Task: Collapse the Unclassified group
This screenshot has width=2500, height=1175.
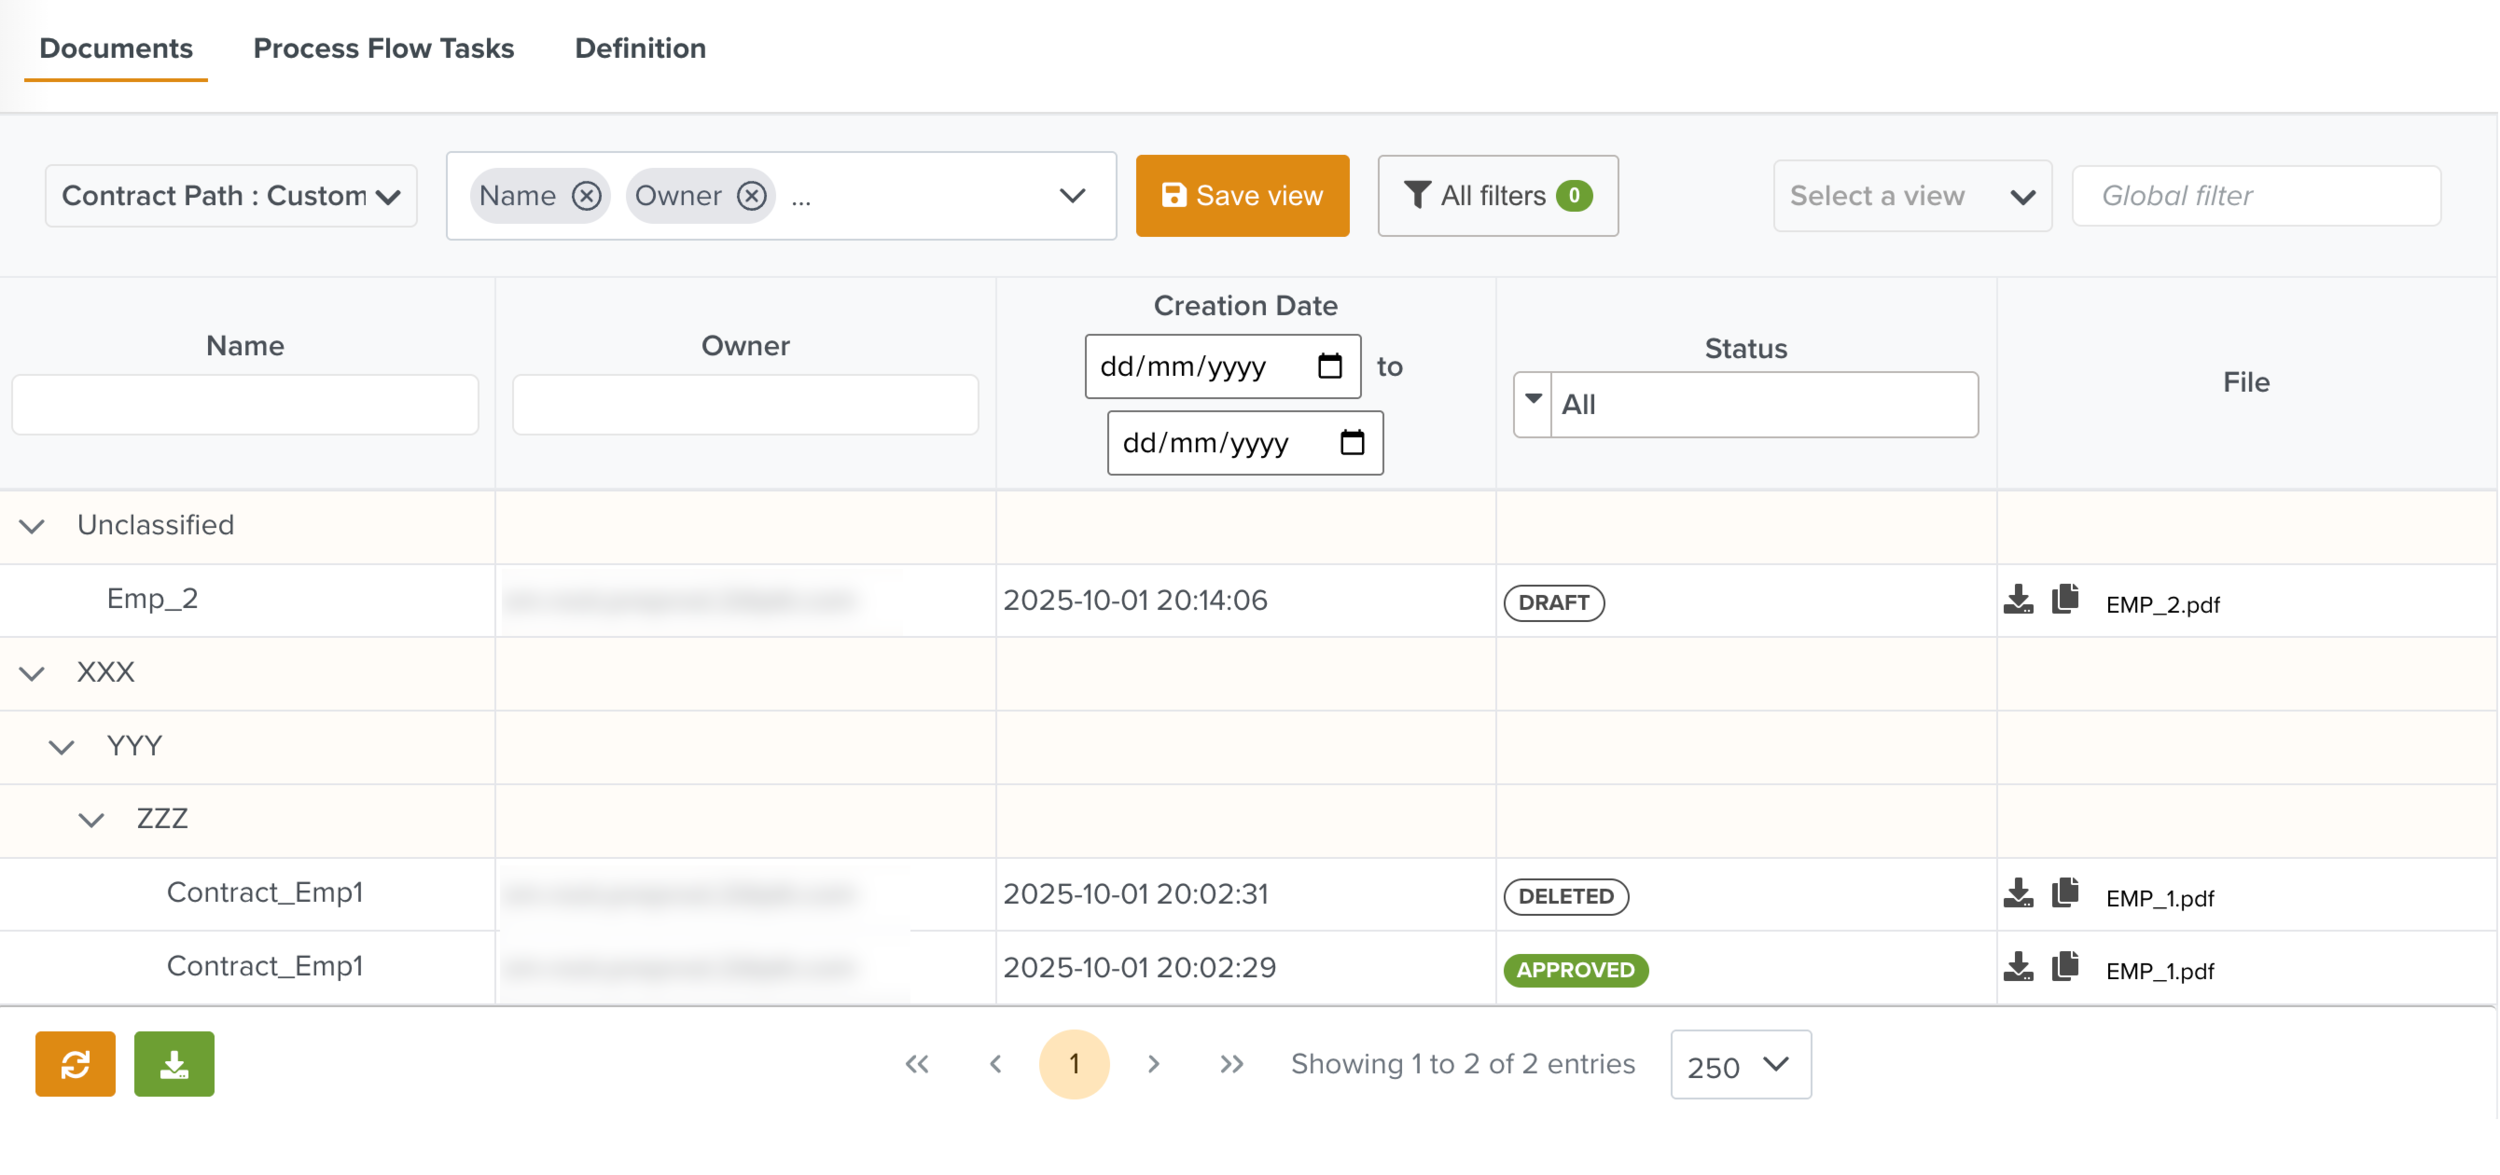Action: pos(32,526)
